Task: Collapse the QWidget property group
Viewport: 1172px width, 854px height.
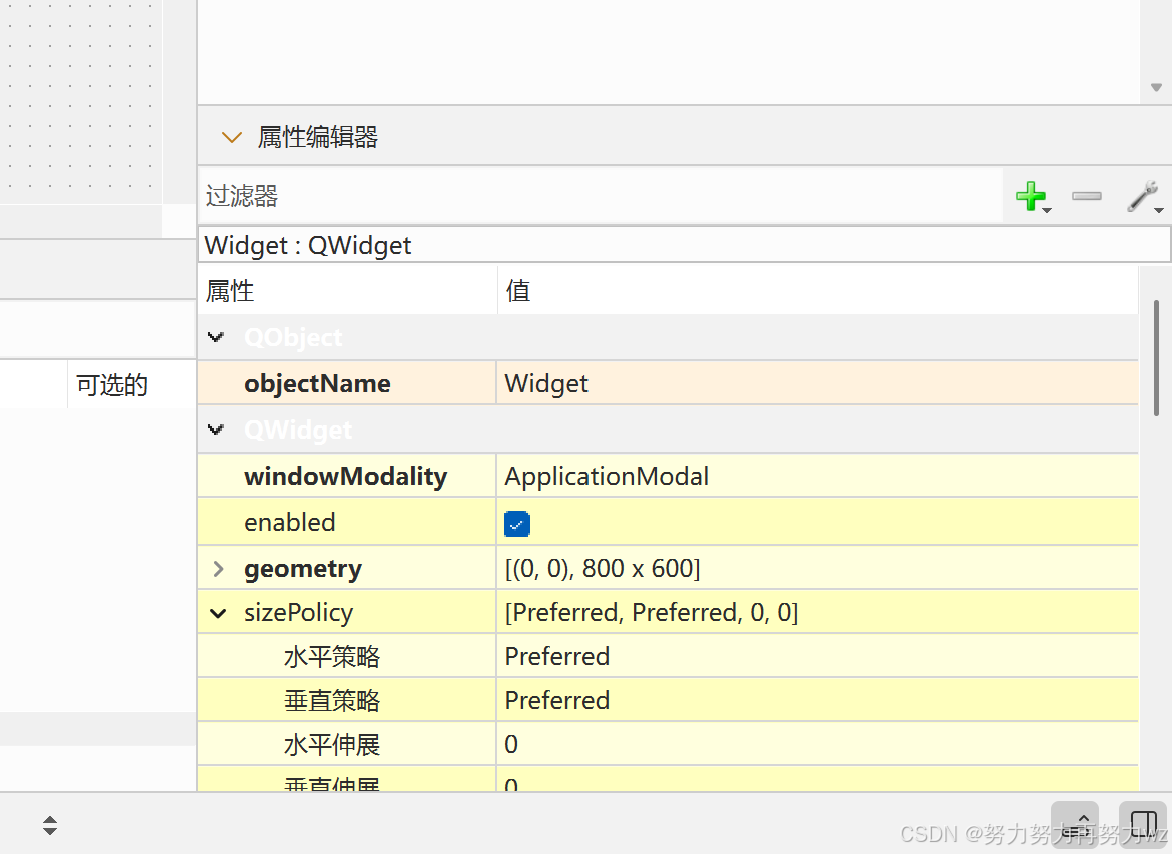Action: (x=216, y=430)
